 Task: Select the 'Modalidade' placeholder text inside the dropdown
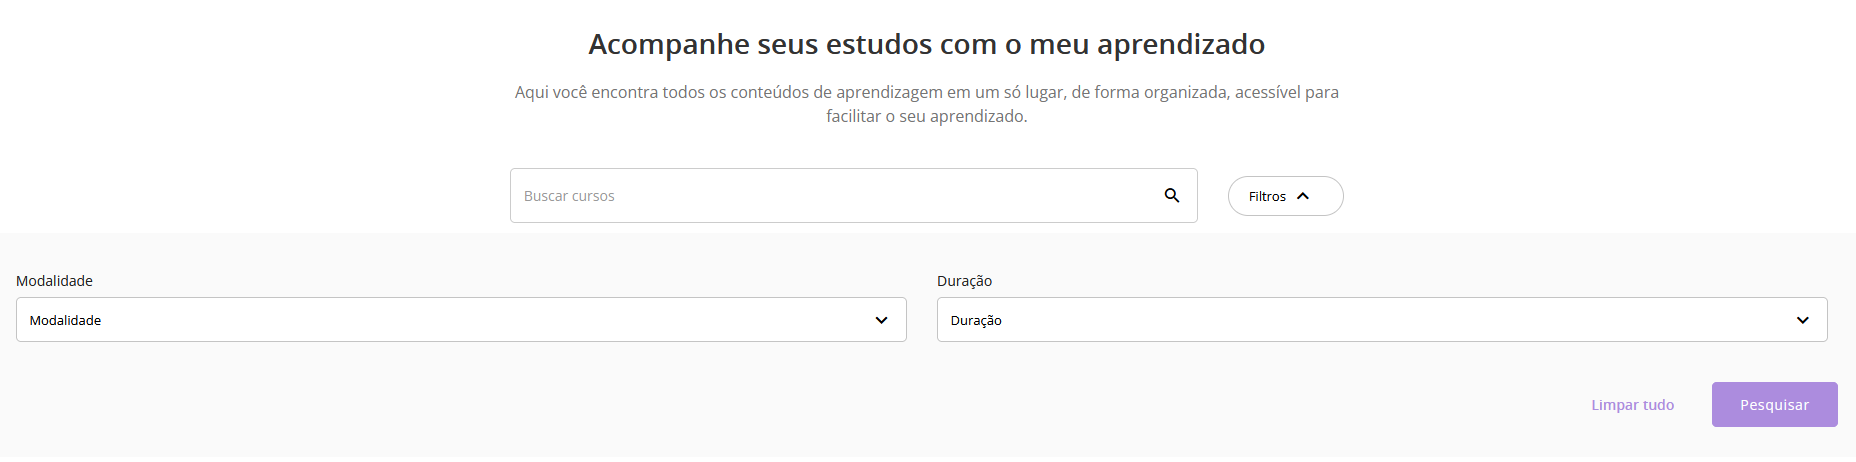tap(65, 320)
